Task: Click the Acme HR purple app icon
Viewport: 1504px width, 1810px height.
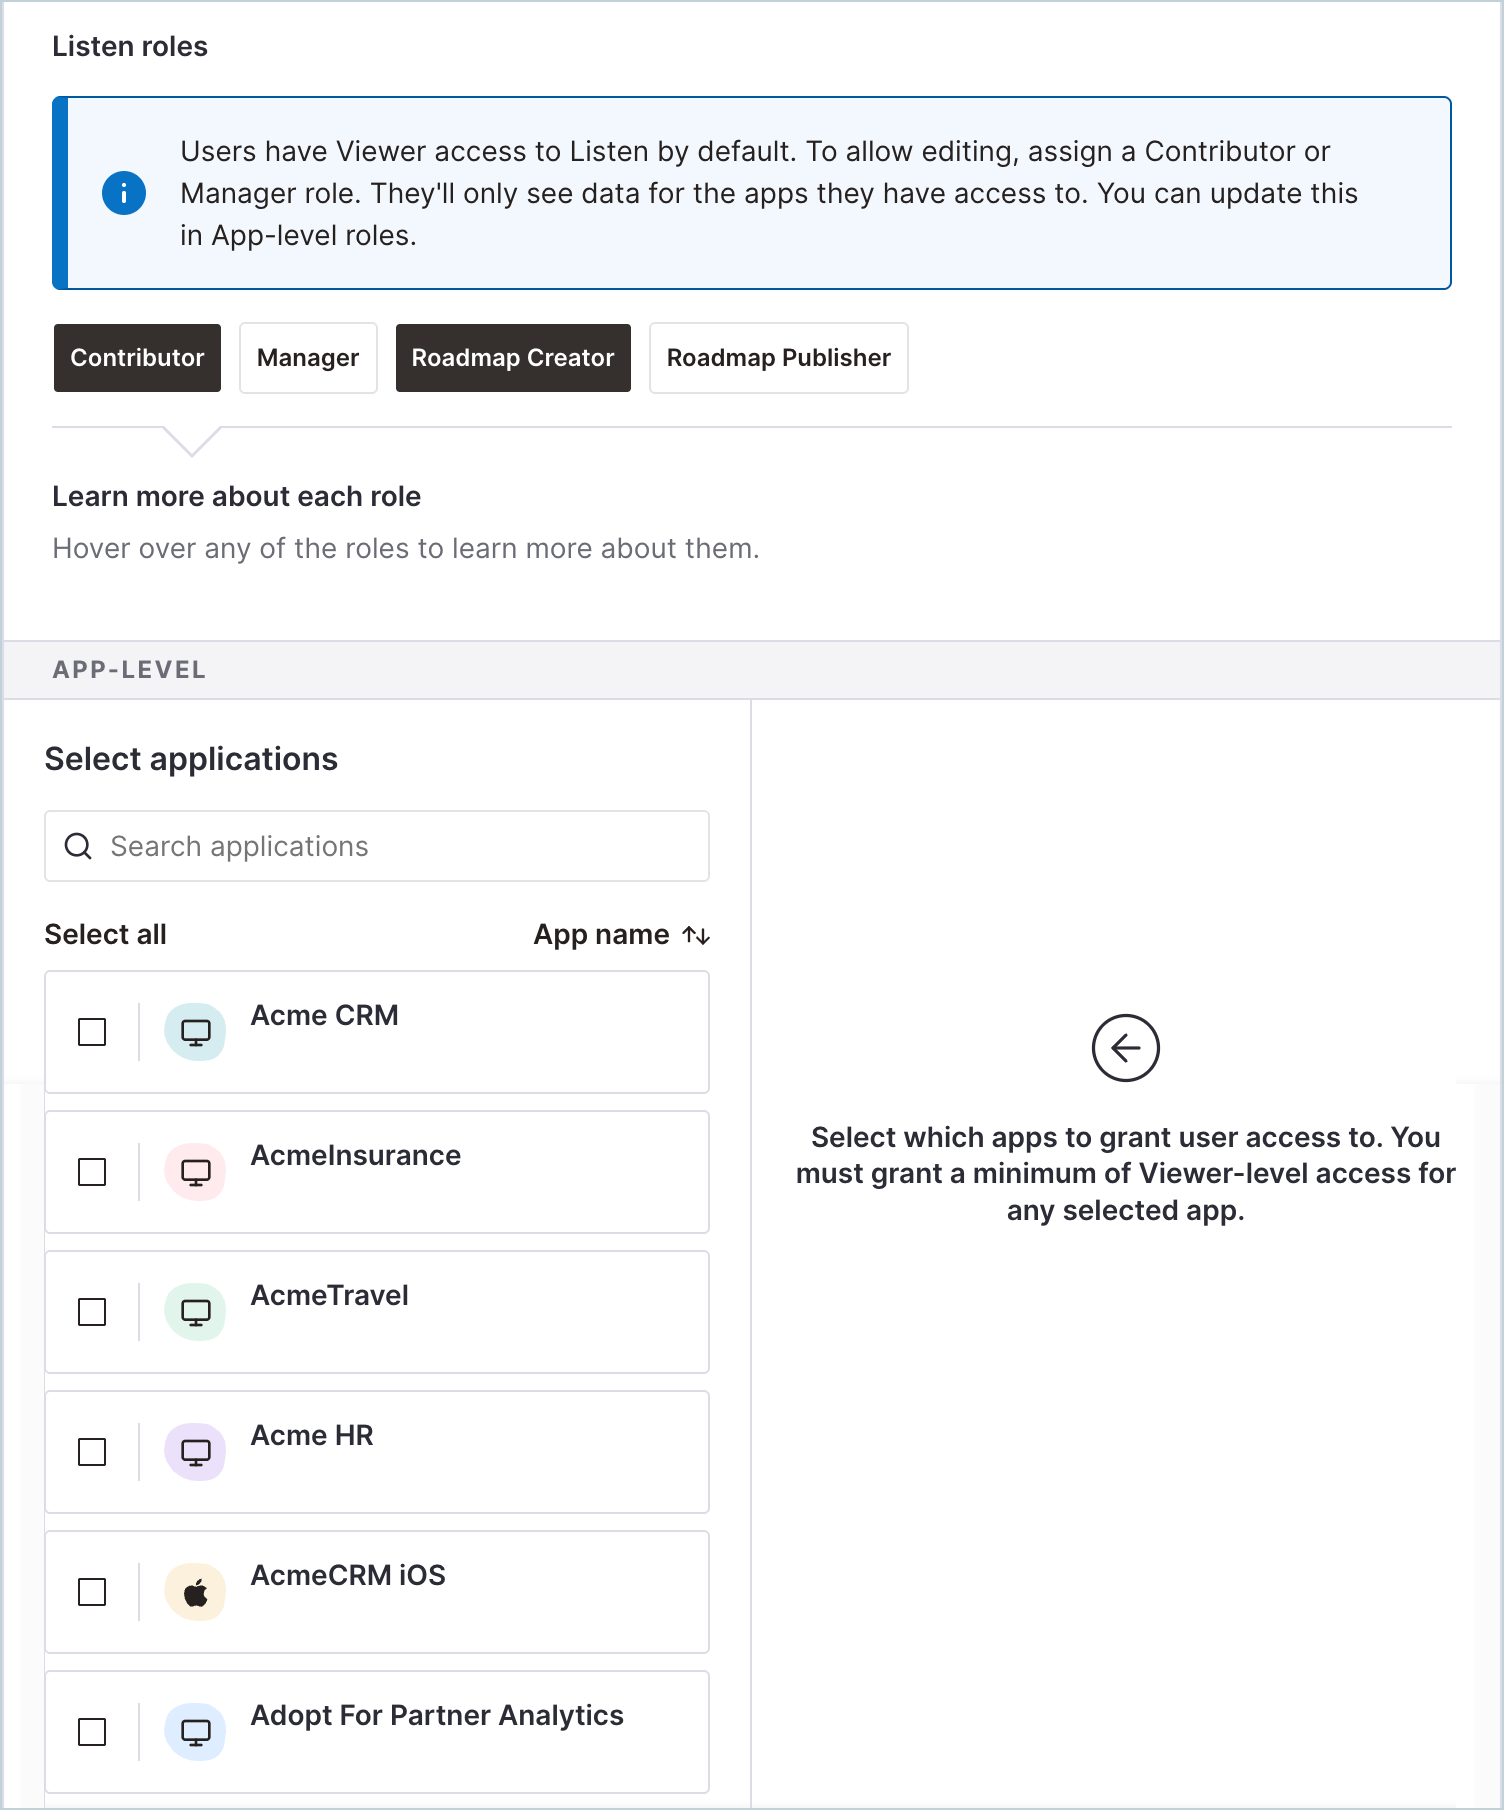Action: 195,1452
